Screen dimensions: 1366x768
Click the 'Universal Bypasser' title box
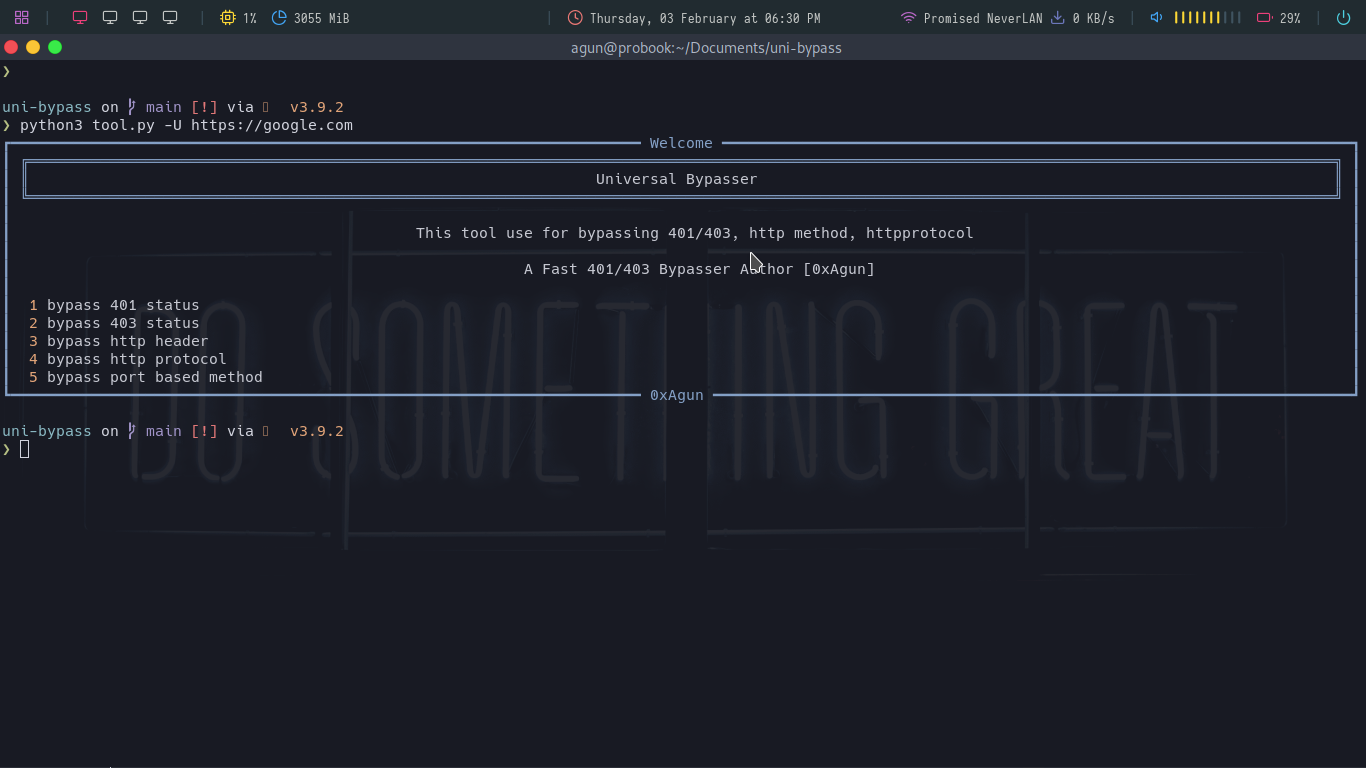click(681, 179)
